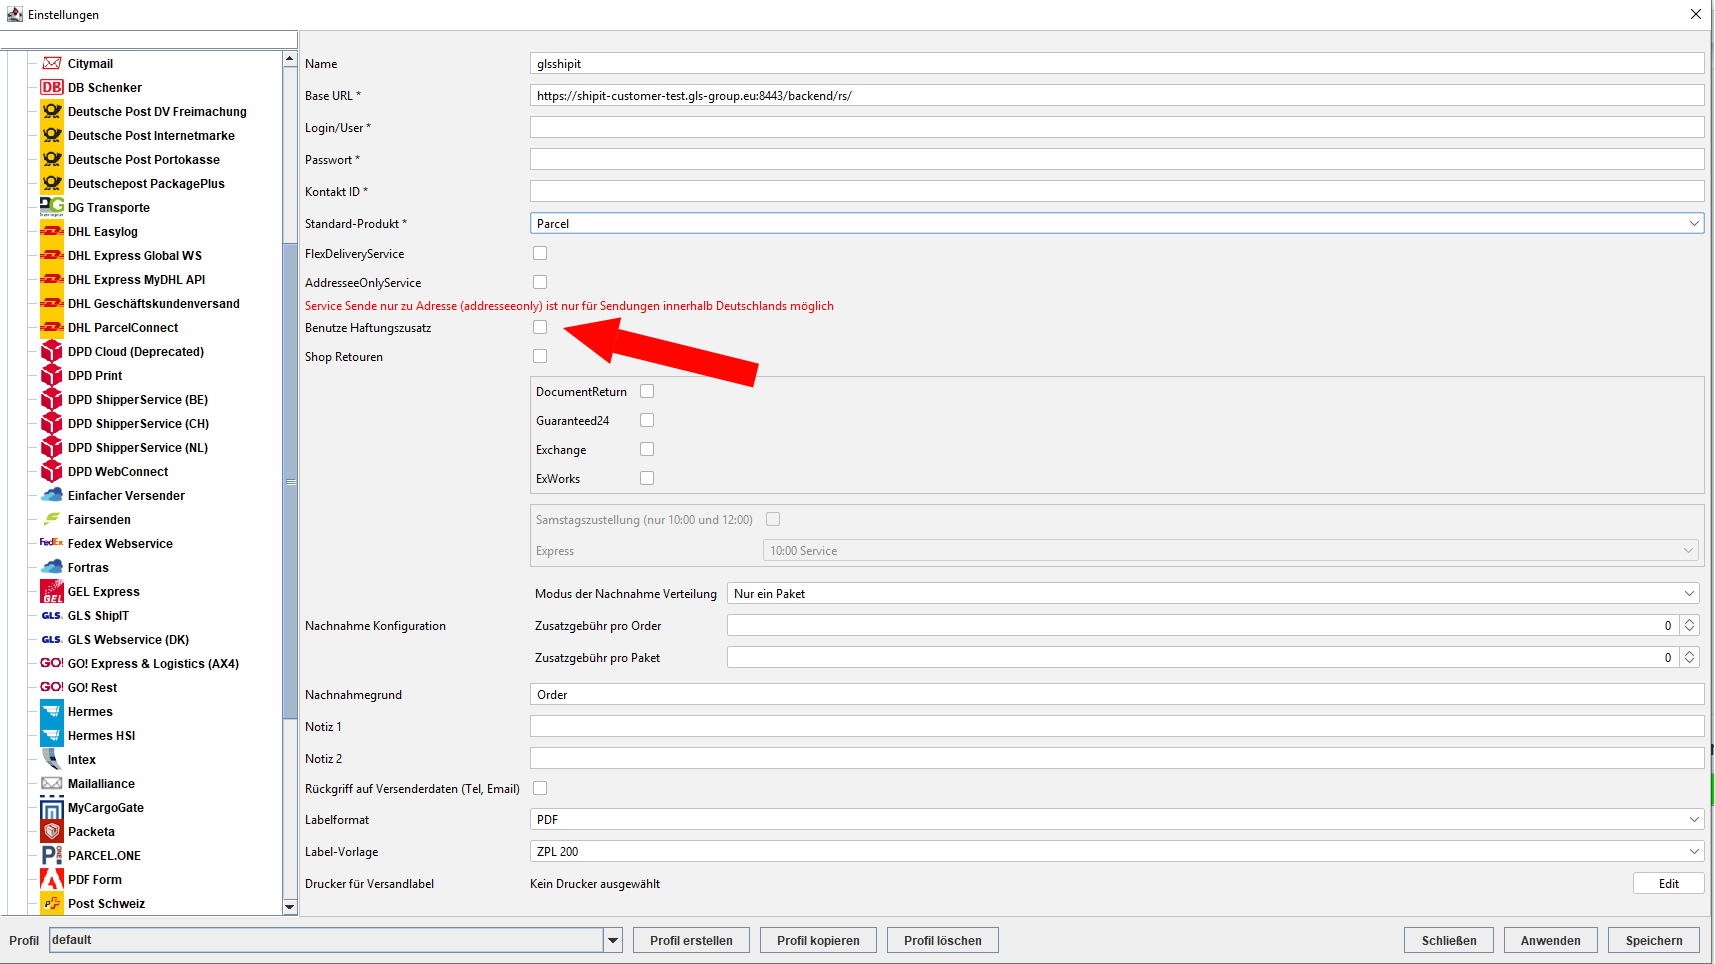Click the Anwenden button
Image resolution: width=1715 pixels, height=964 pixels.
[1551, 940]
